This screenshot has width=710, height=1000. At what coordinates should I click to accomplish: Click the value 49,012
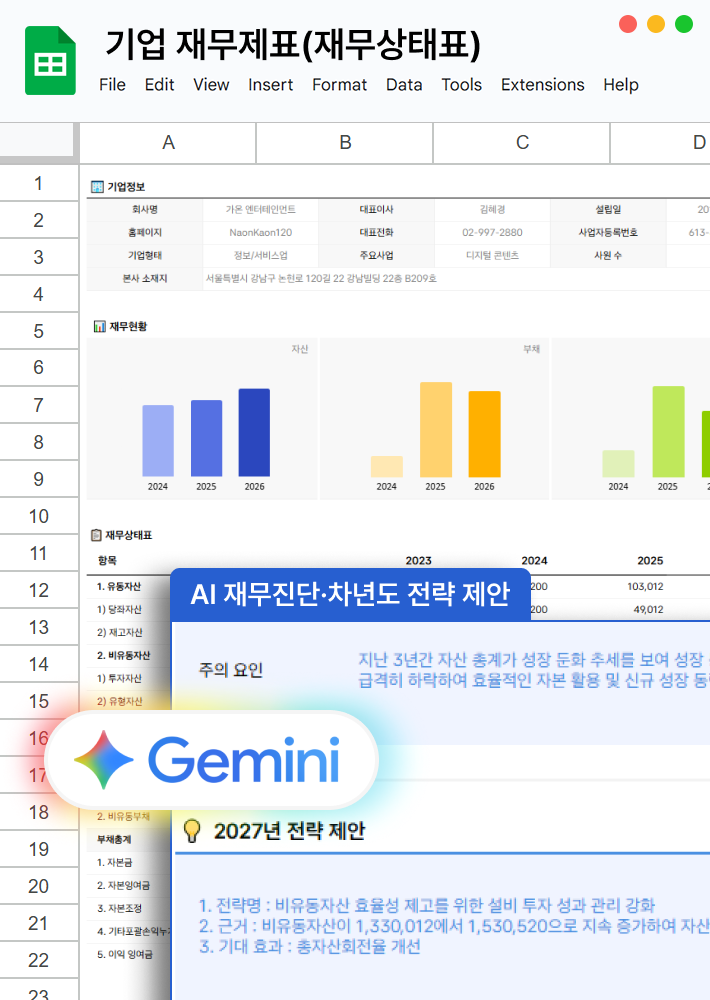pos(648,610)
